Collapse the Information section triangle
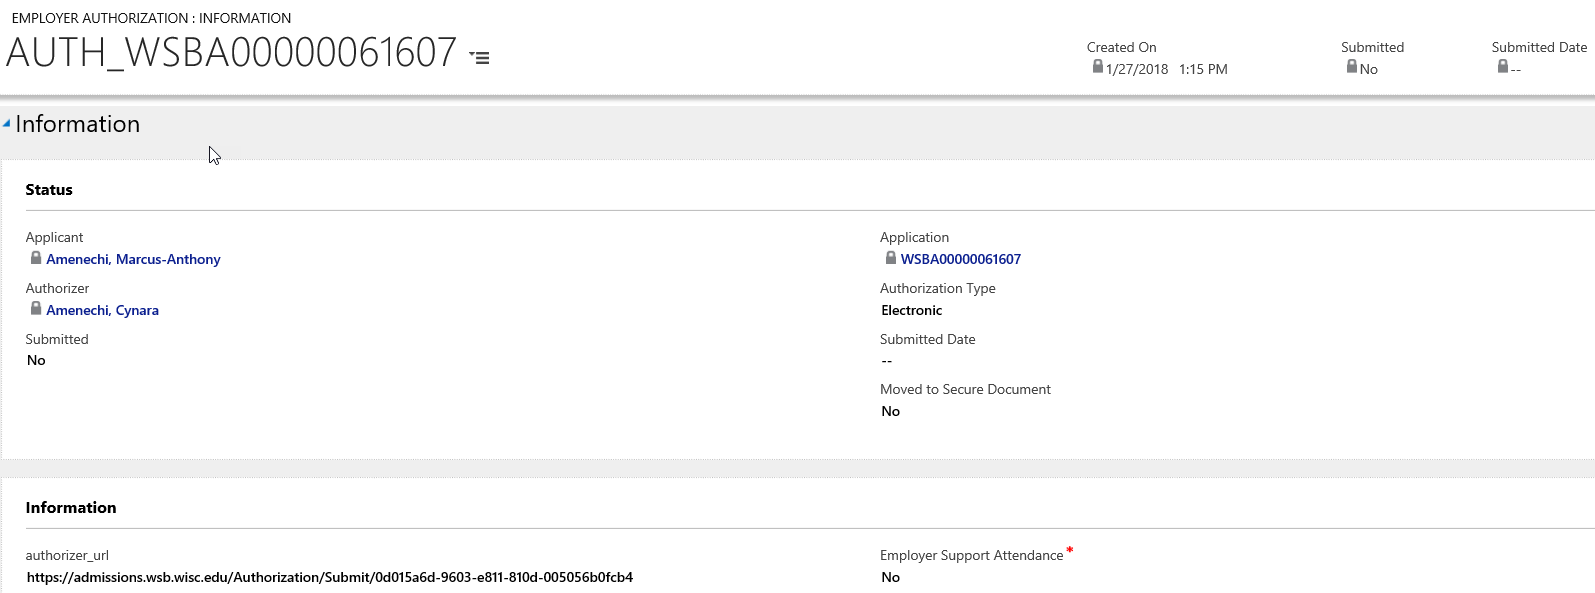Viewport: 1595px width, 593px height. 7,124
